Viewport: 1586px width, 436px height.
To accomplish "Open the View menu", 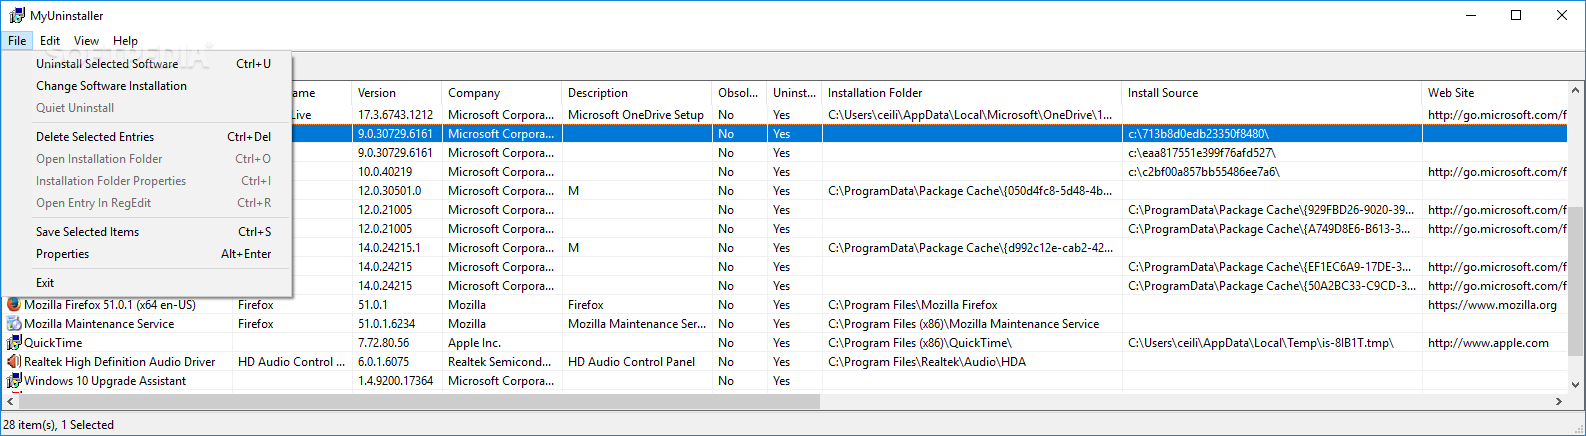I will point(86,41).
